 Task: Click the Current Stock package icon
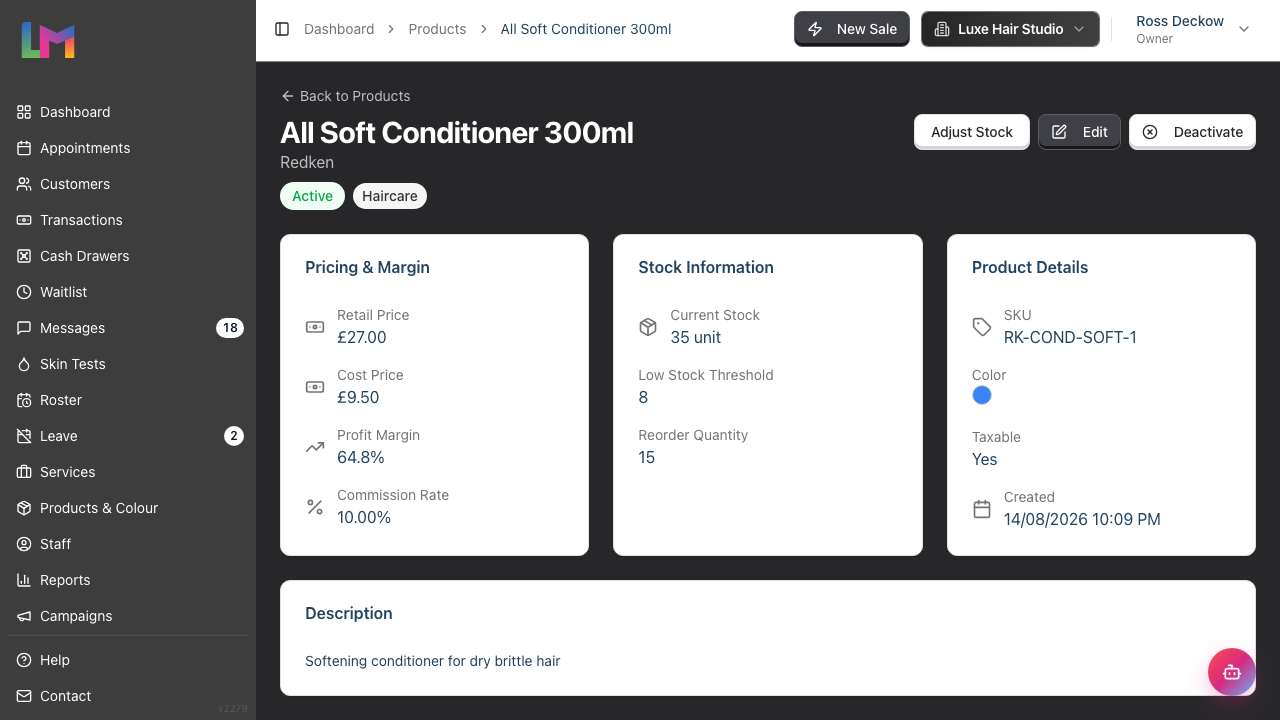pos(648,327)
